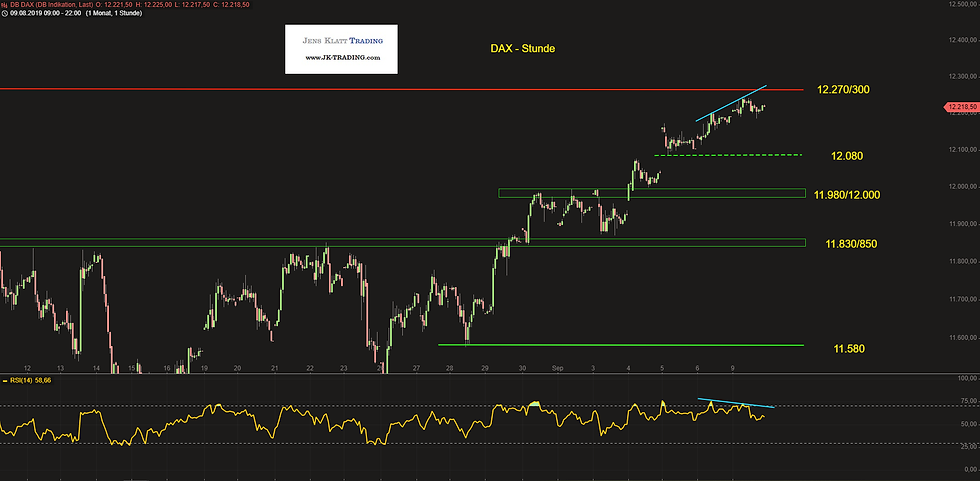
Task: Click the 25,00 RSI axis value
Action: click(969, 447)
